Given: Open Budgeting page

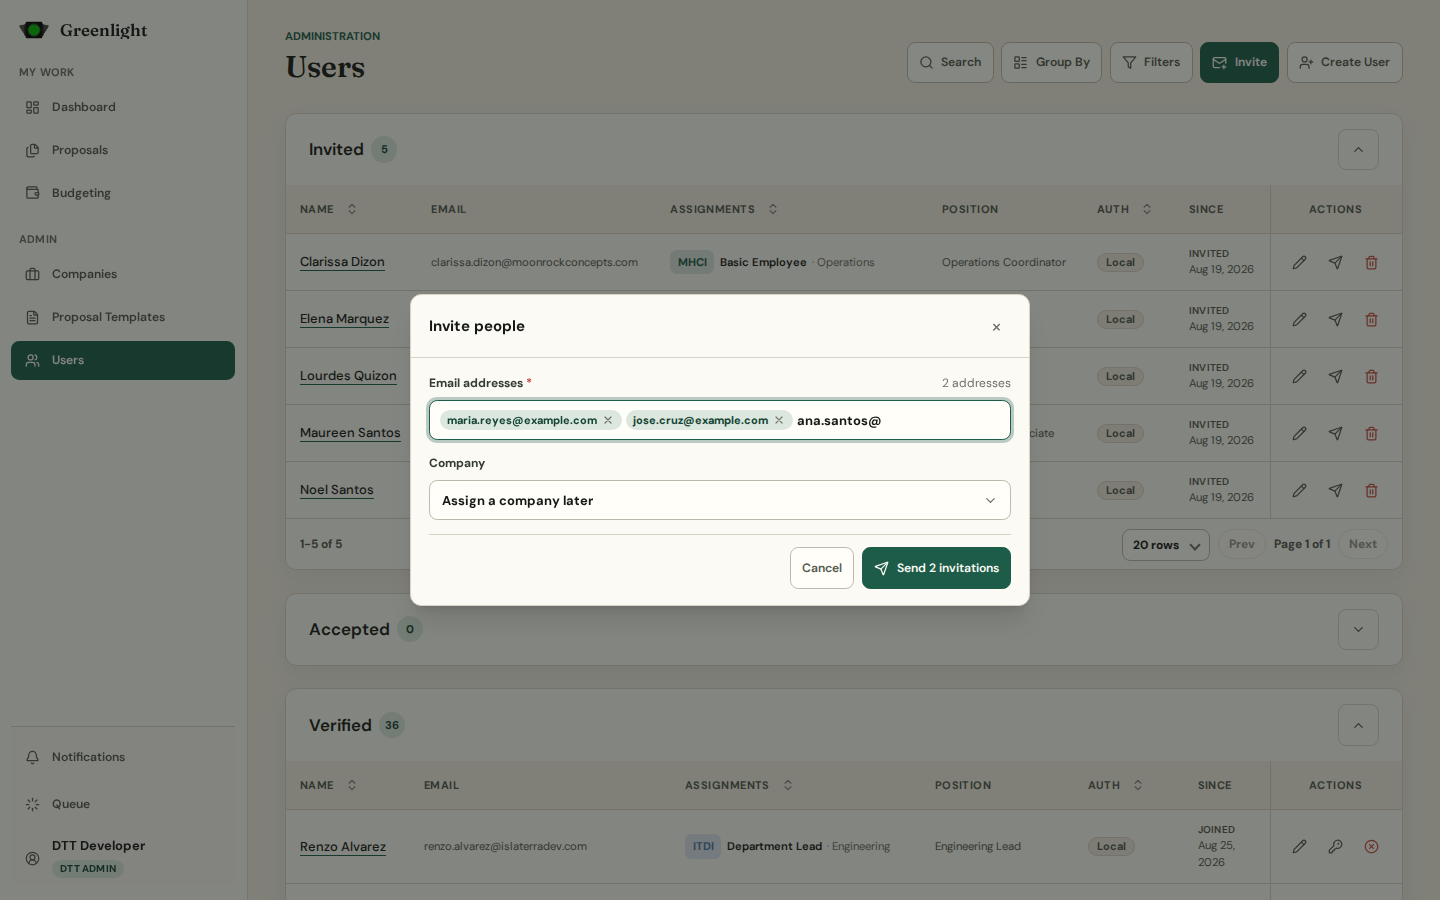Looking at the screenshot, I should pyautogui.click(x=123, y=193).
